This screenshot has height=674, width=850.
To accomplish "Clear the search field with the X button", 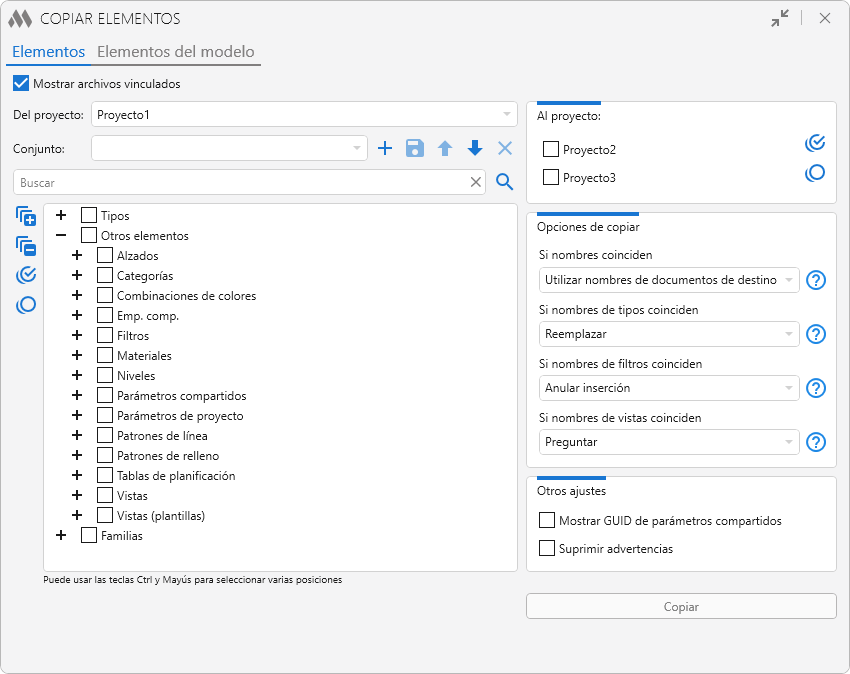I will (x=477, y=182).
